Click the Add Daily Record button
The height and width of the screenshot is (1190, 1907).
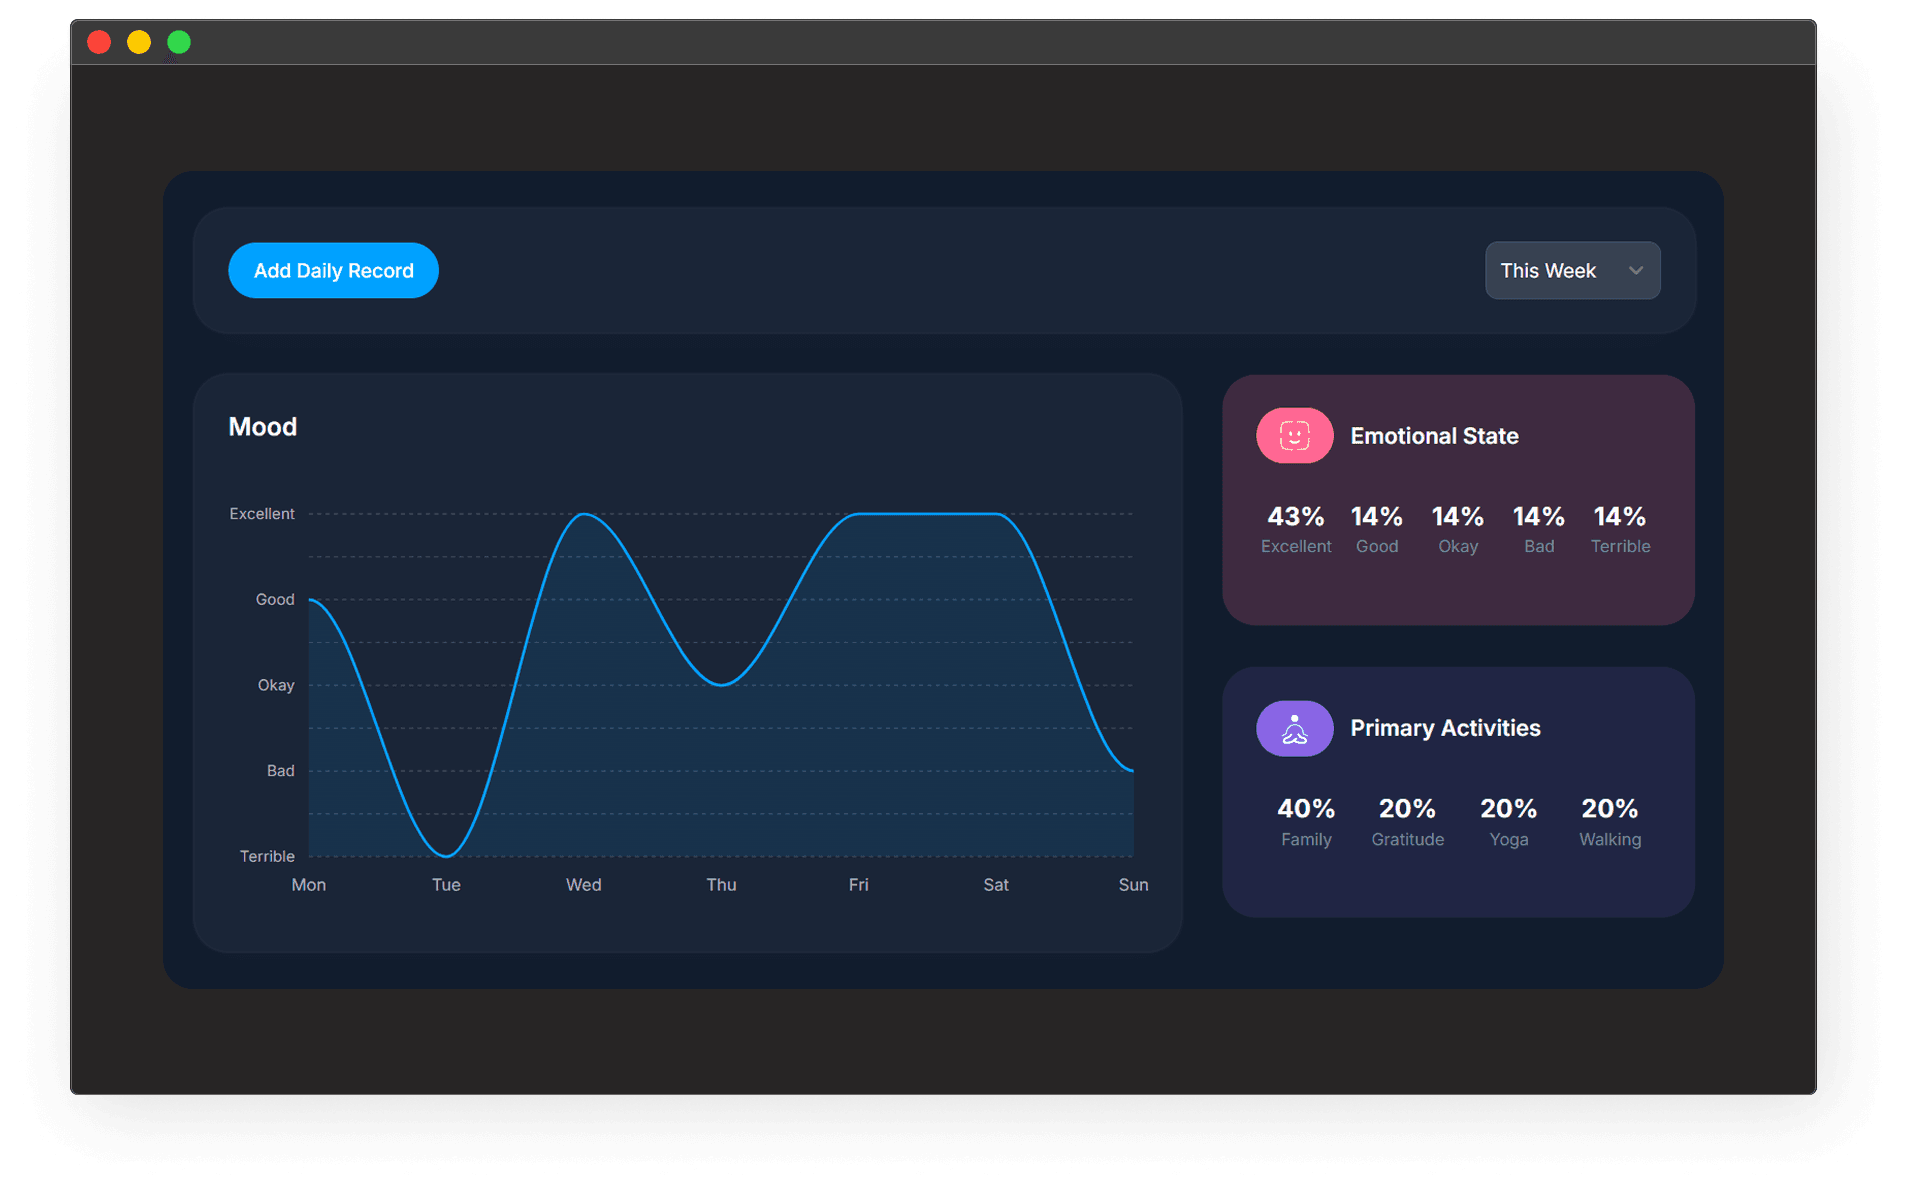333,271
